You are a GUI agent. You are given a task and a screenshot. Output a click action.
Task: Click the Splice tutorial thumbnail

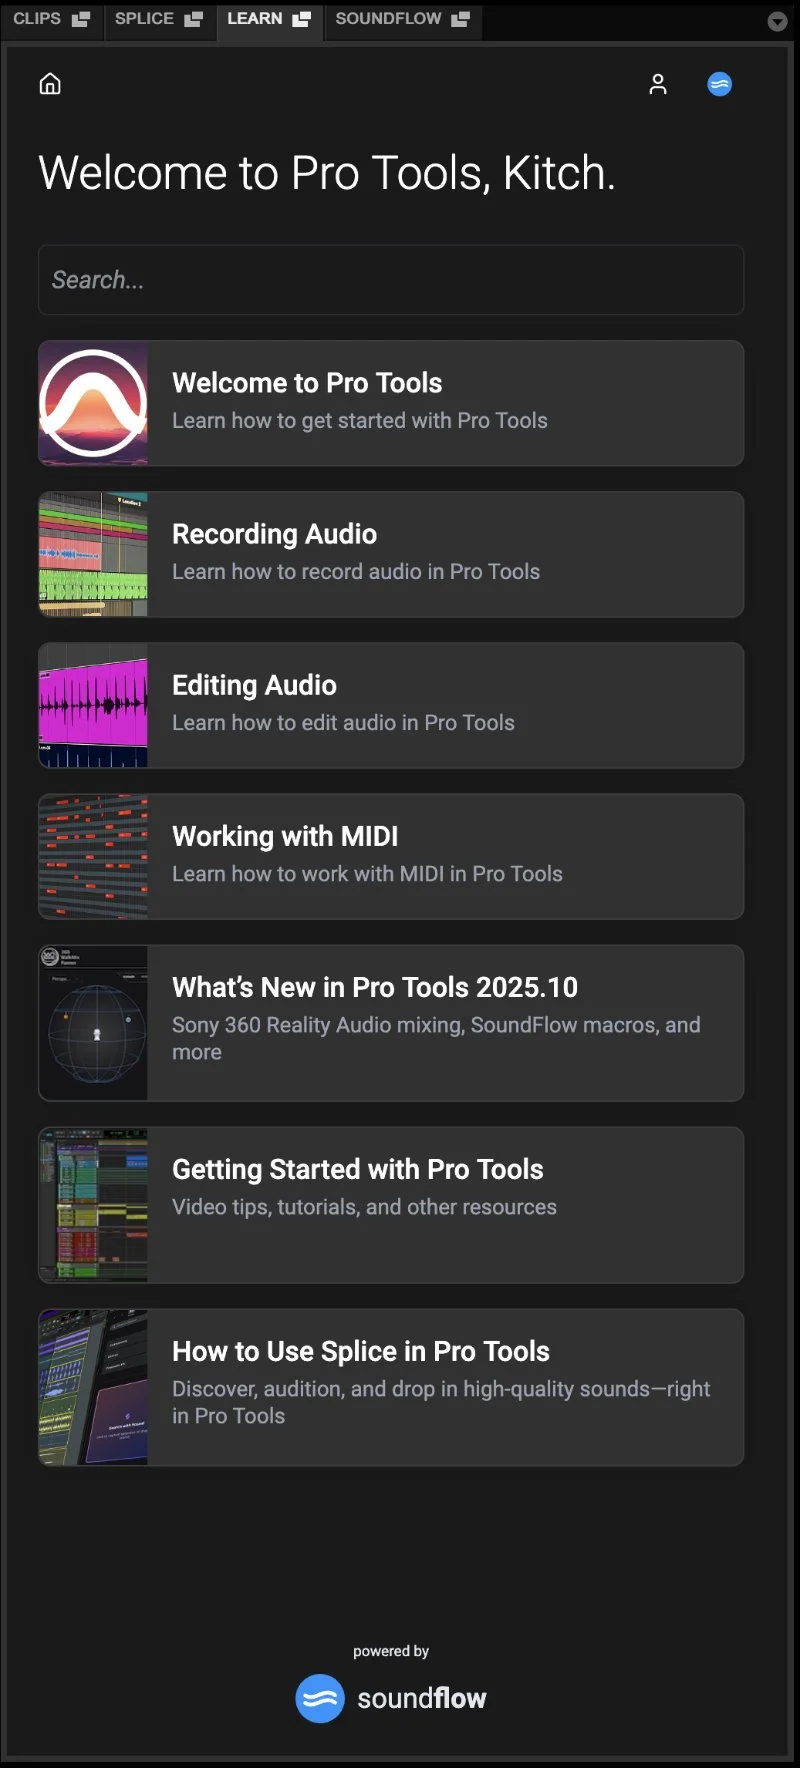93,1387
